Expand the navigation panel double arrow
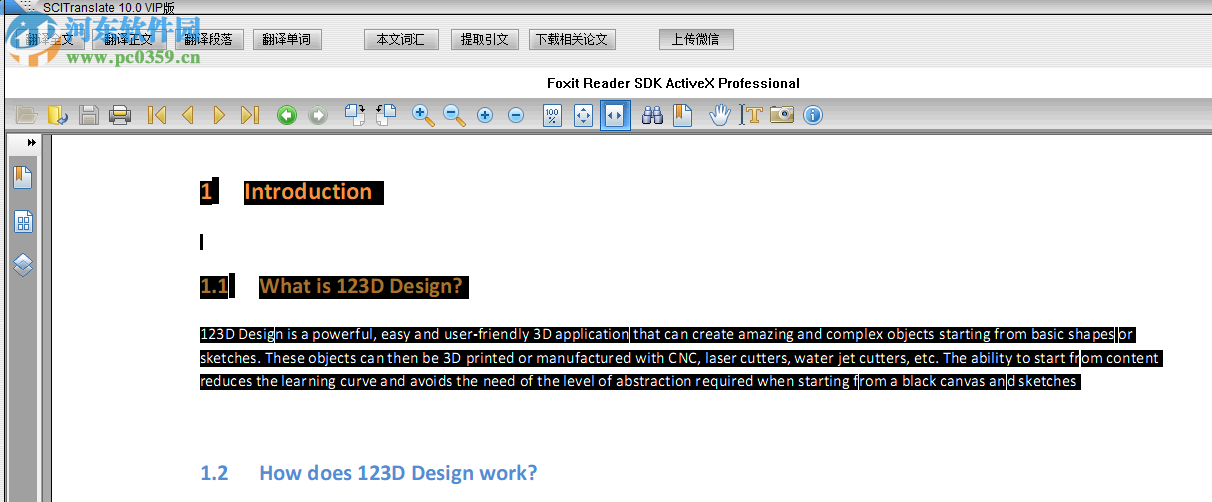The height and width of the screenshot is (502, 1212). coord(32,143)
